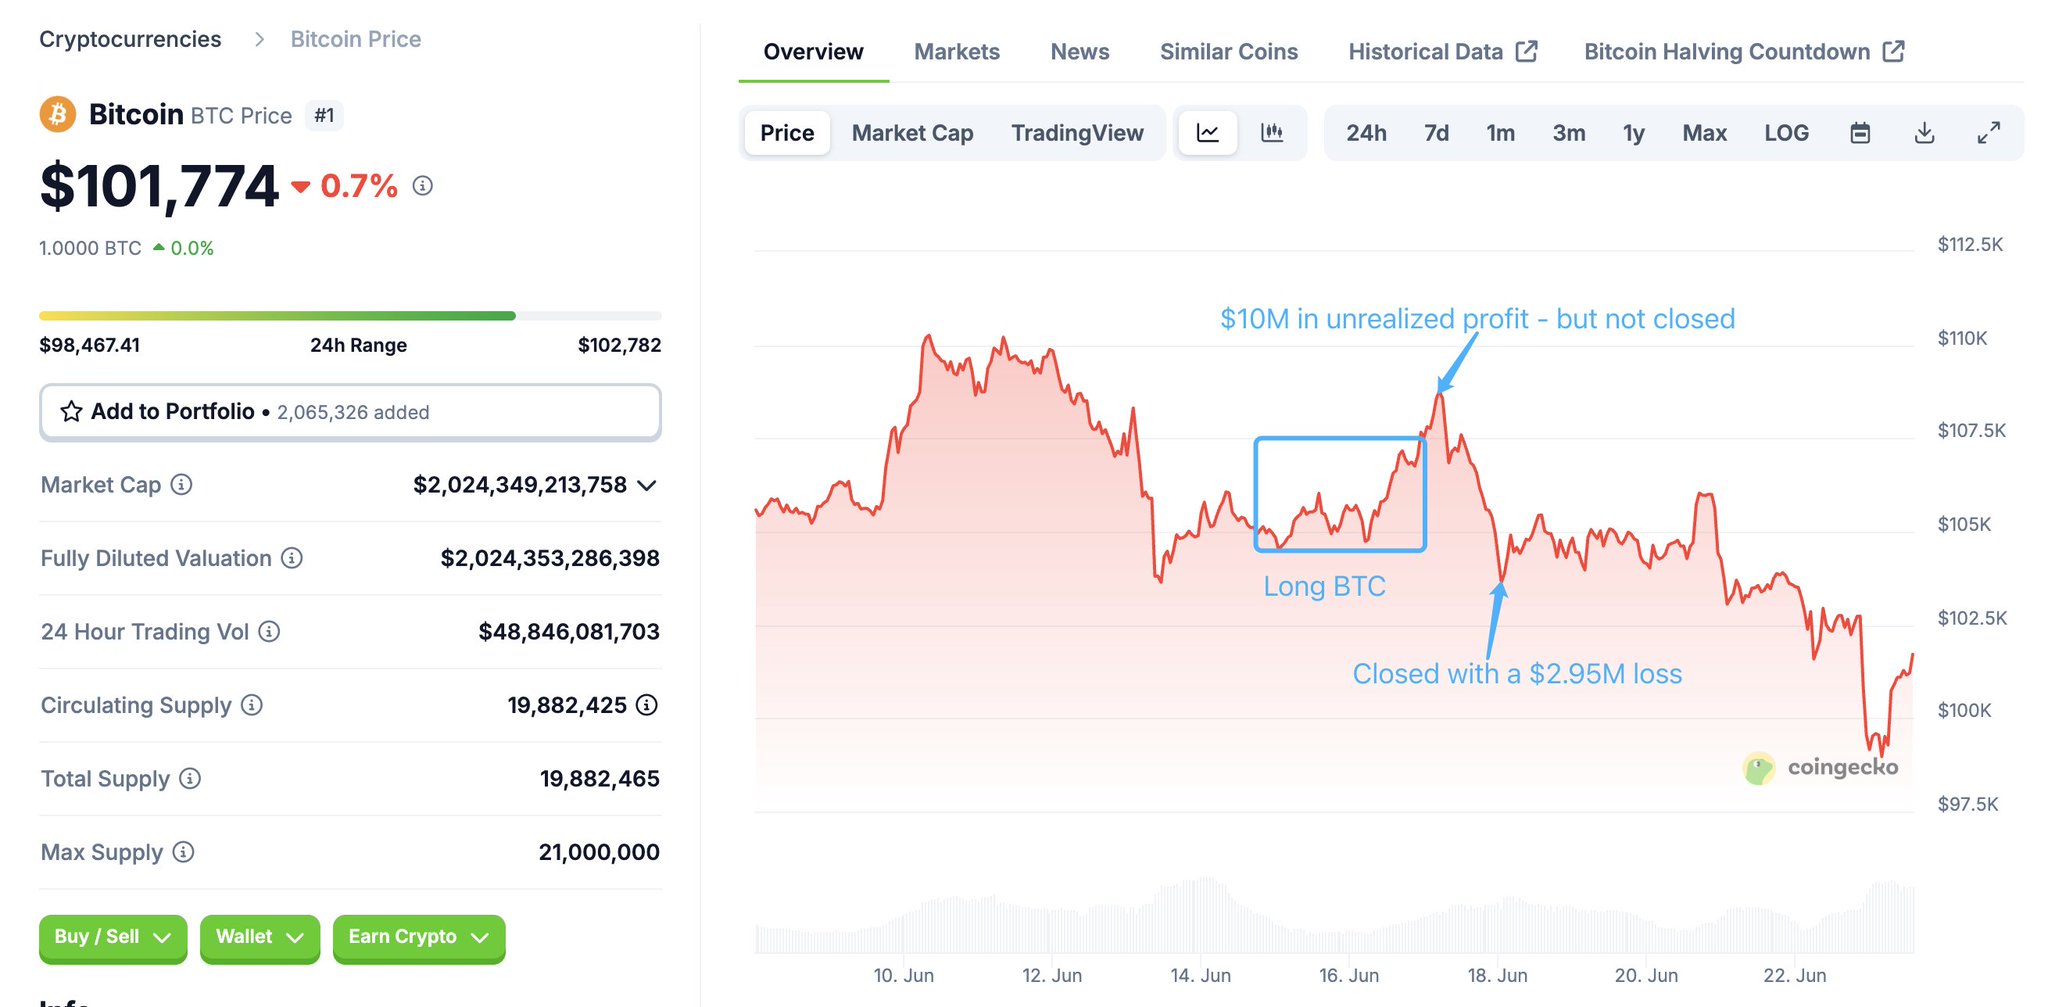Set chart range to 1m
Screen dimensions: 2048x1007
(x=1500, y=133)
